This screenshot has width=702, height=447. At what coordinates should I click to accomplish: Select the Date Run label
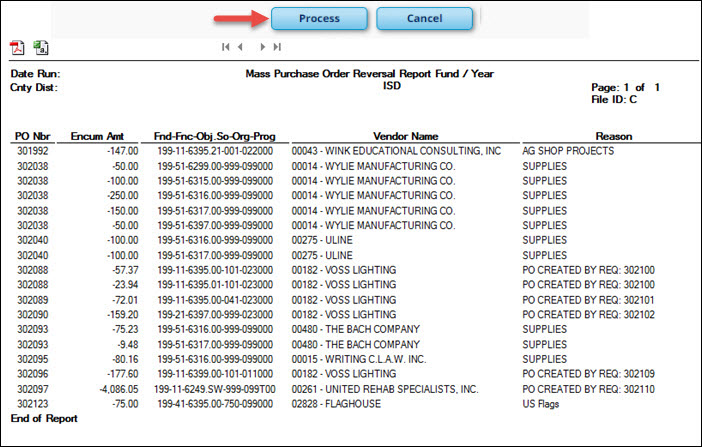click(x=35, y=74)
